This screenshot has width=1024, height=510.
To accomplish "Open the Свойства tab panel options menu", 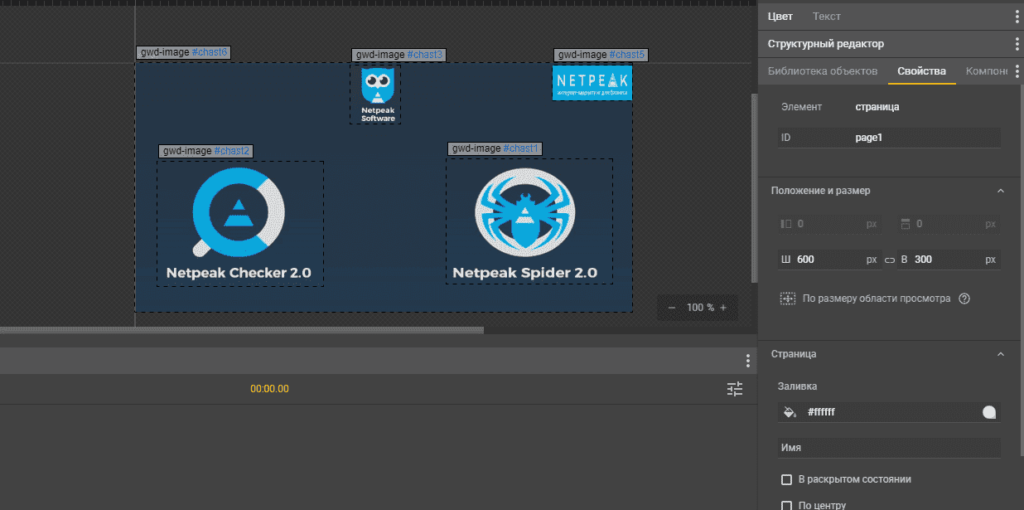I will tap(1016, 71).
